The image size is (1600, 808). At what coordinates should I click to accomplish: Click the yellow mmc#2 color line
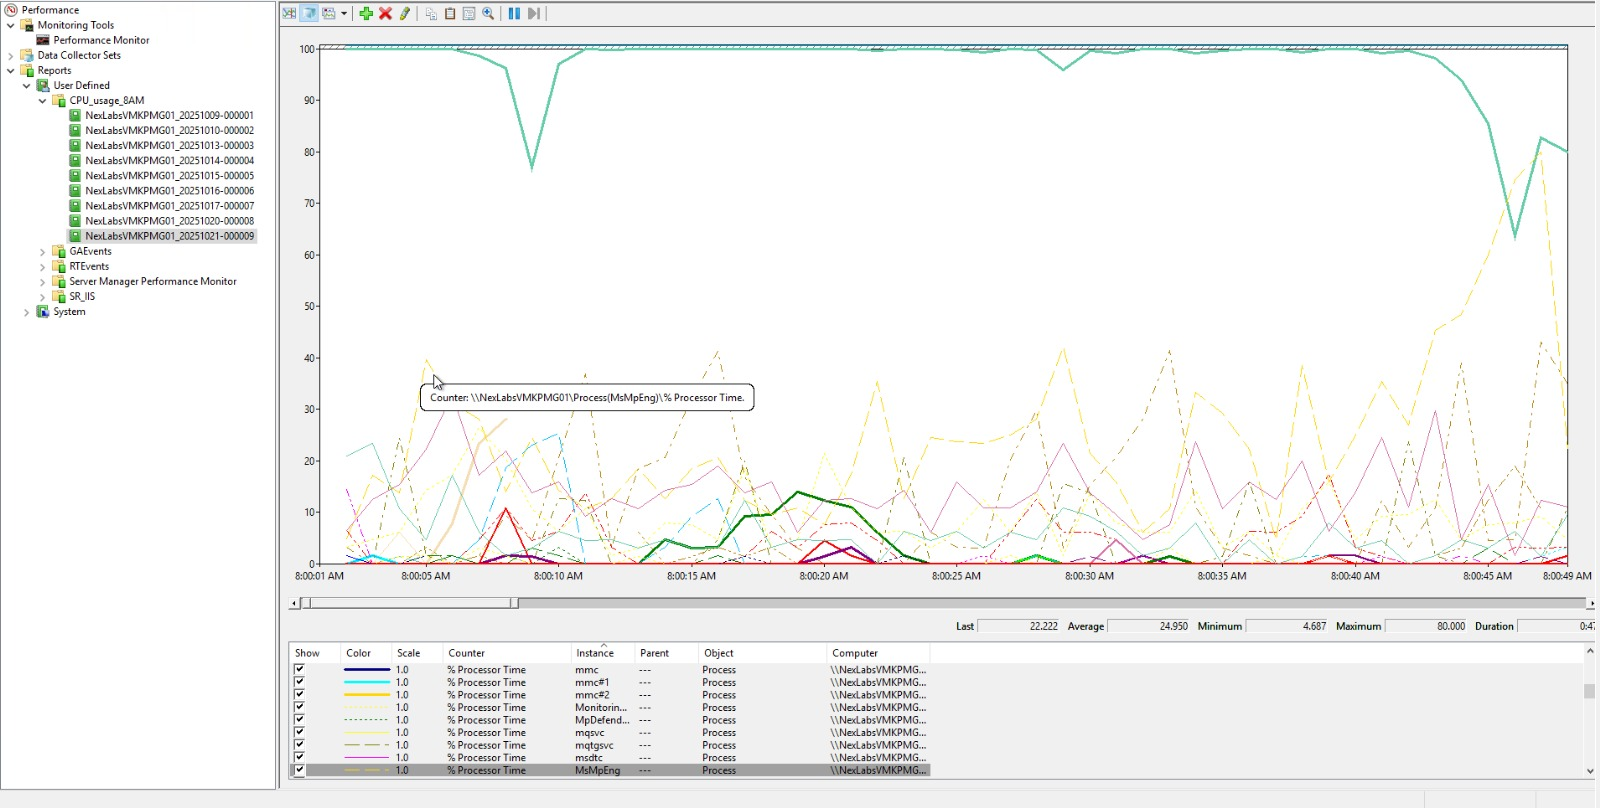[366, 695]
